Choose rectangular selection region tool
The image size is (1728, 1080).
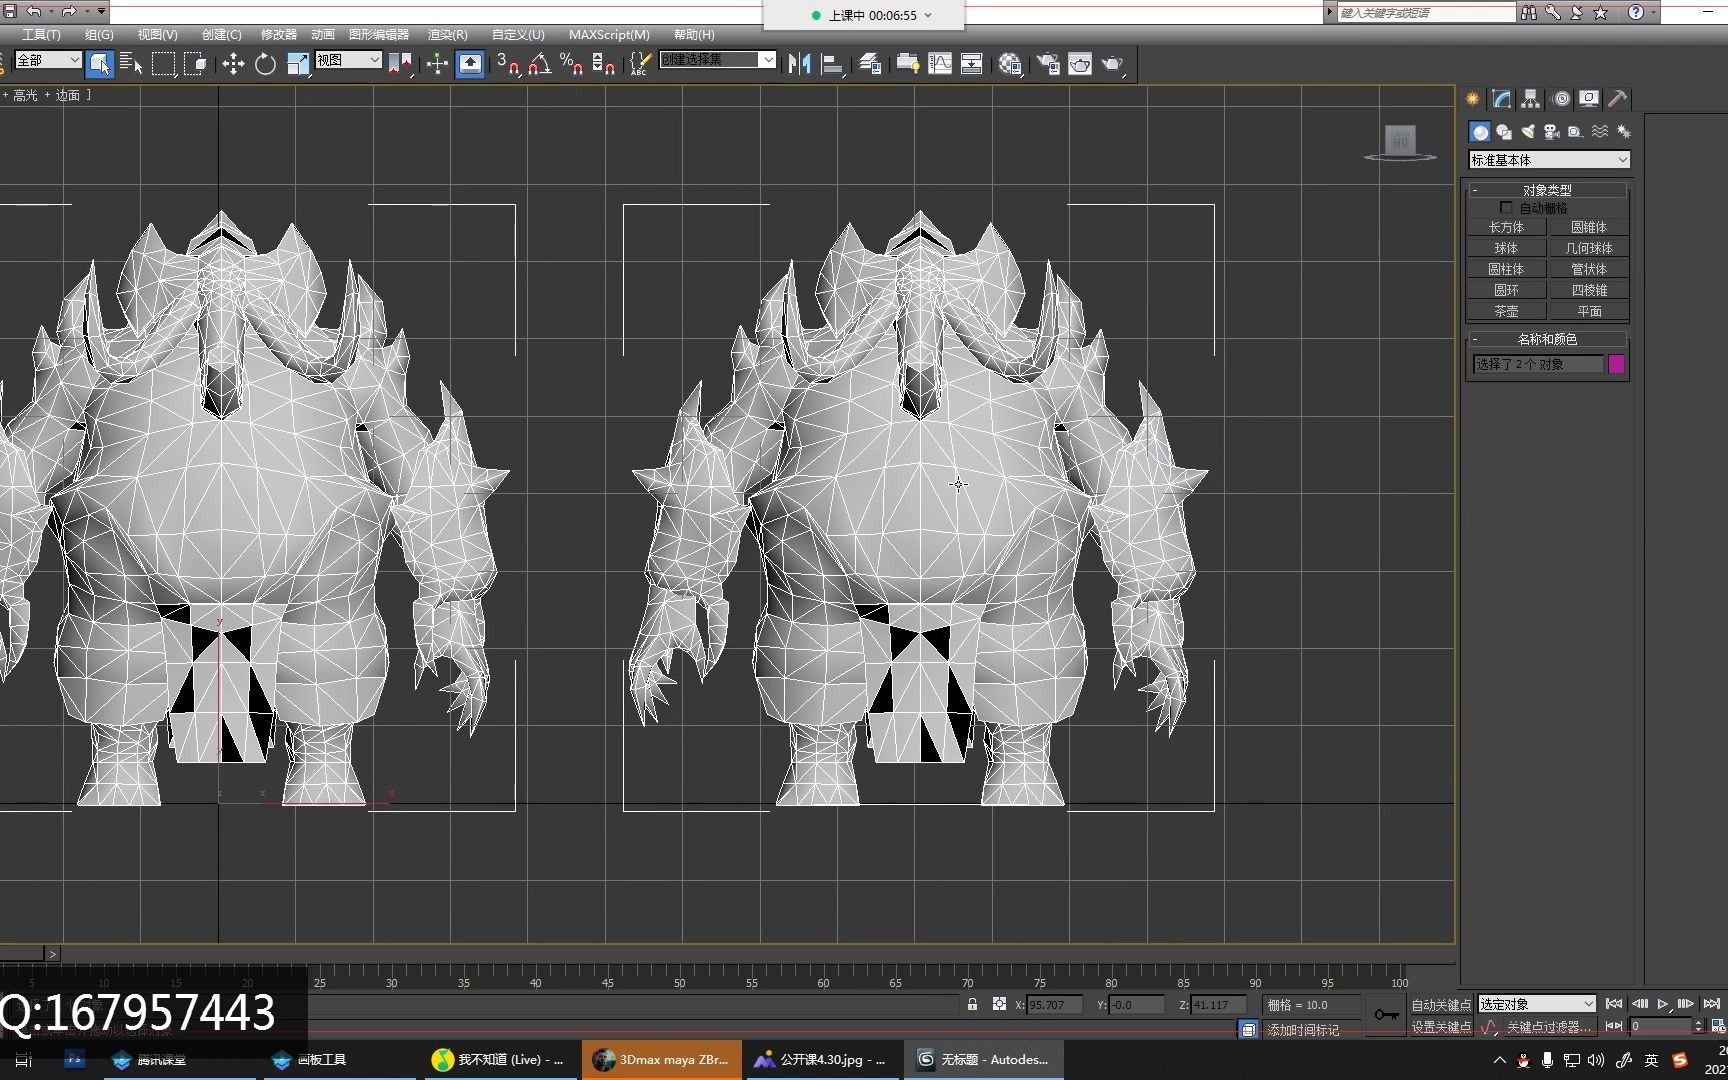[x=163, y=64]
